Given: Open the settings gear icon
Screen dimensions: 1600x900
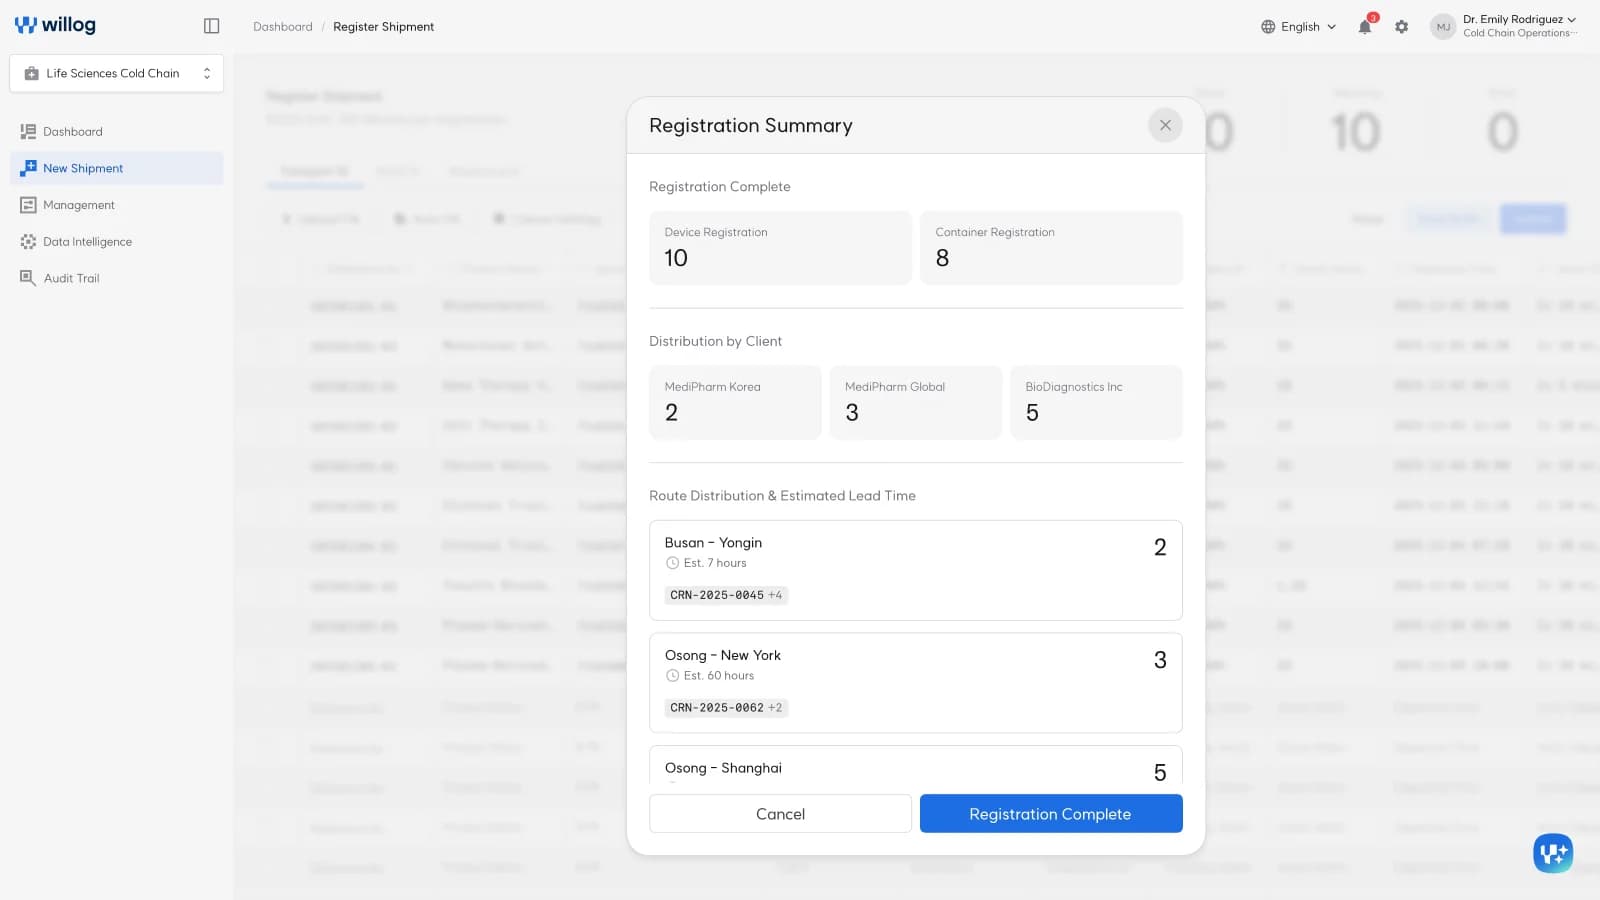Looking at the screenshot, I should pos(1402,27).
